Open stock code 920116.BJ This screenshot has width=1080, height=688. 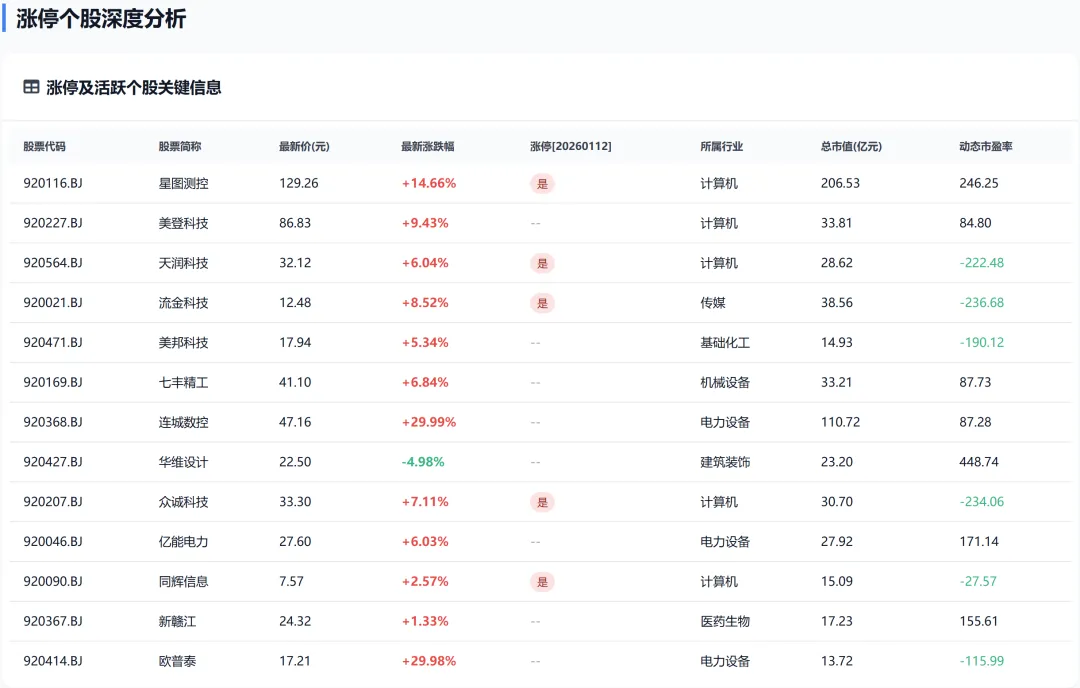pos(53,183)
